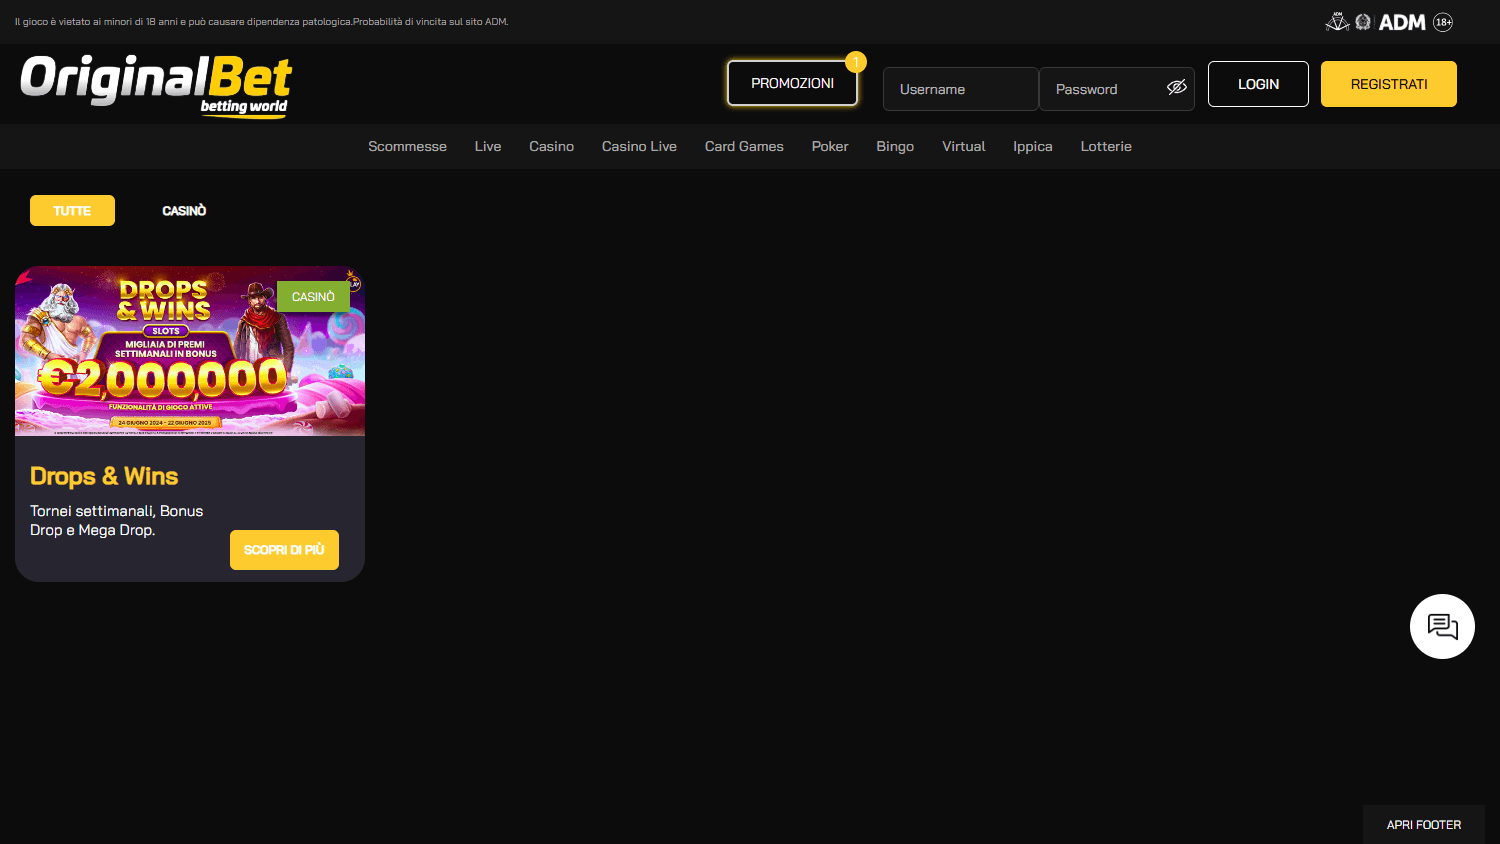Open the Lotterie section

coord(1106,146)
